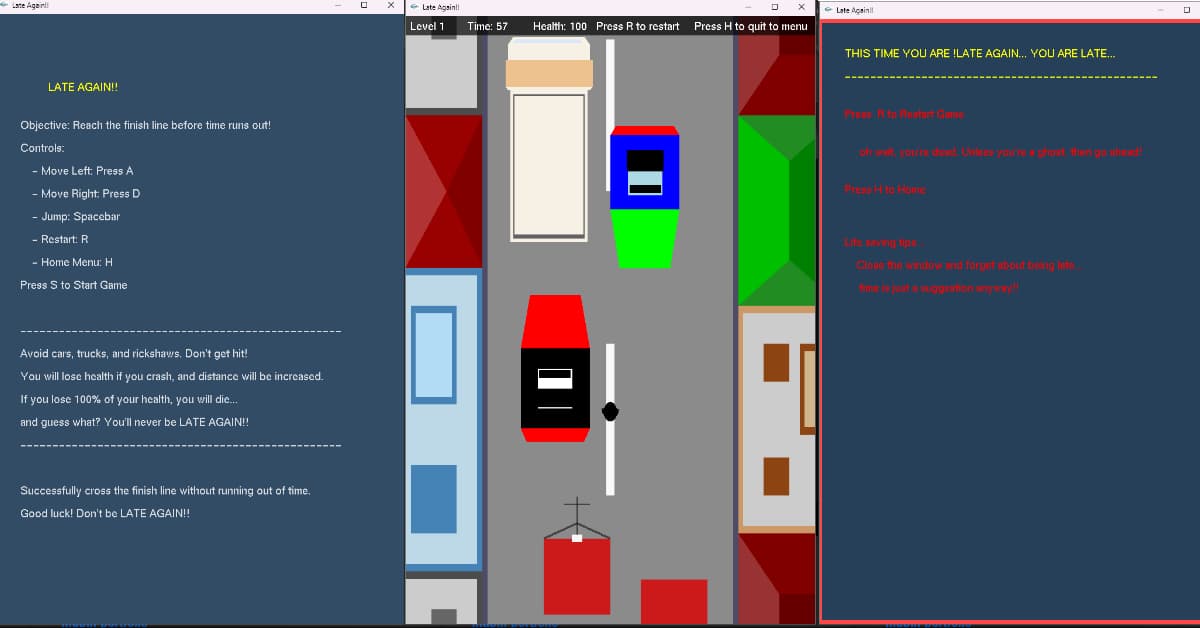Click the 'You will lose health if you crash' line
The width and height of the screenshot is (1200, 628).
coord(172,377)
